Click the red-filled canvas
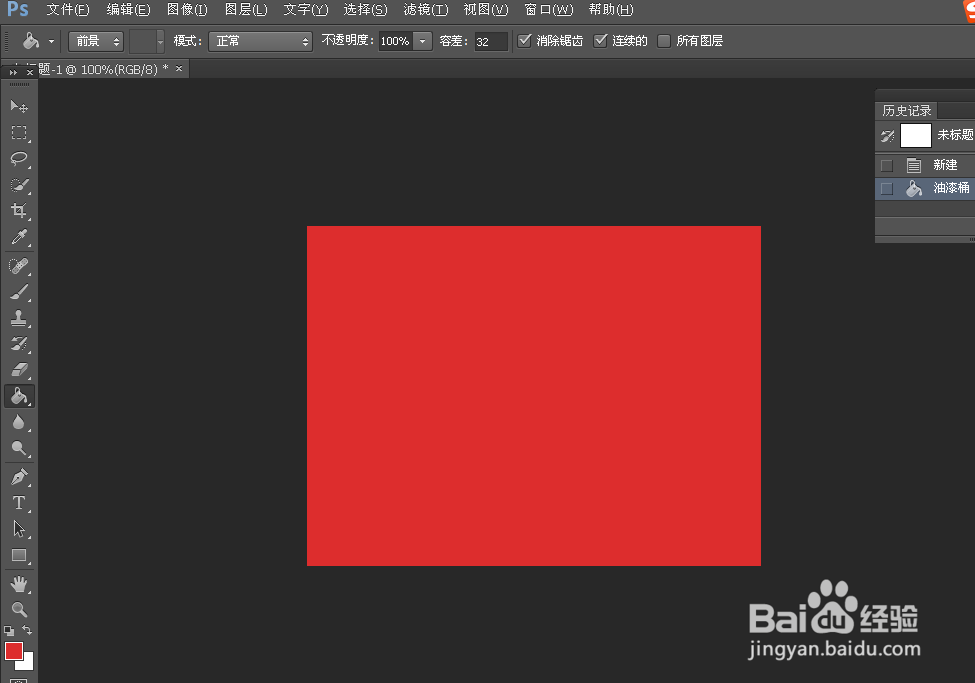The width and height of the screenshot is (975, 683). (534, 396)
